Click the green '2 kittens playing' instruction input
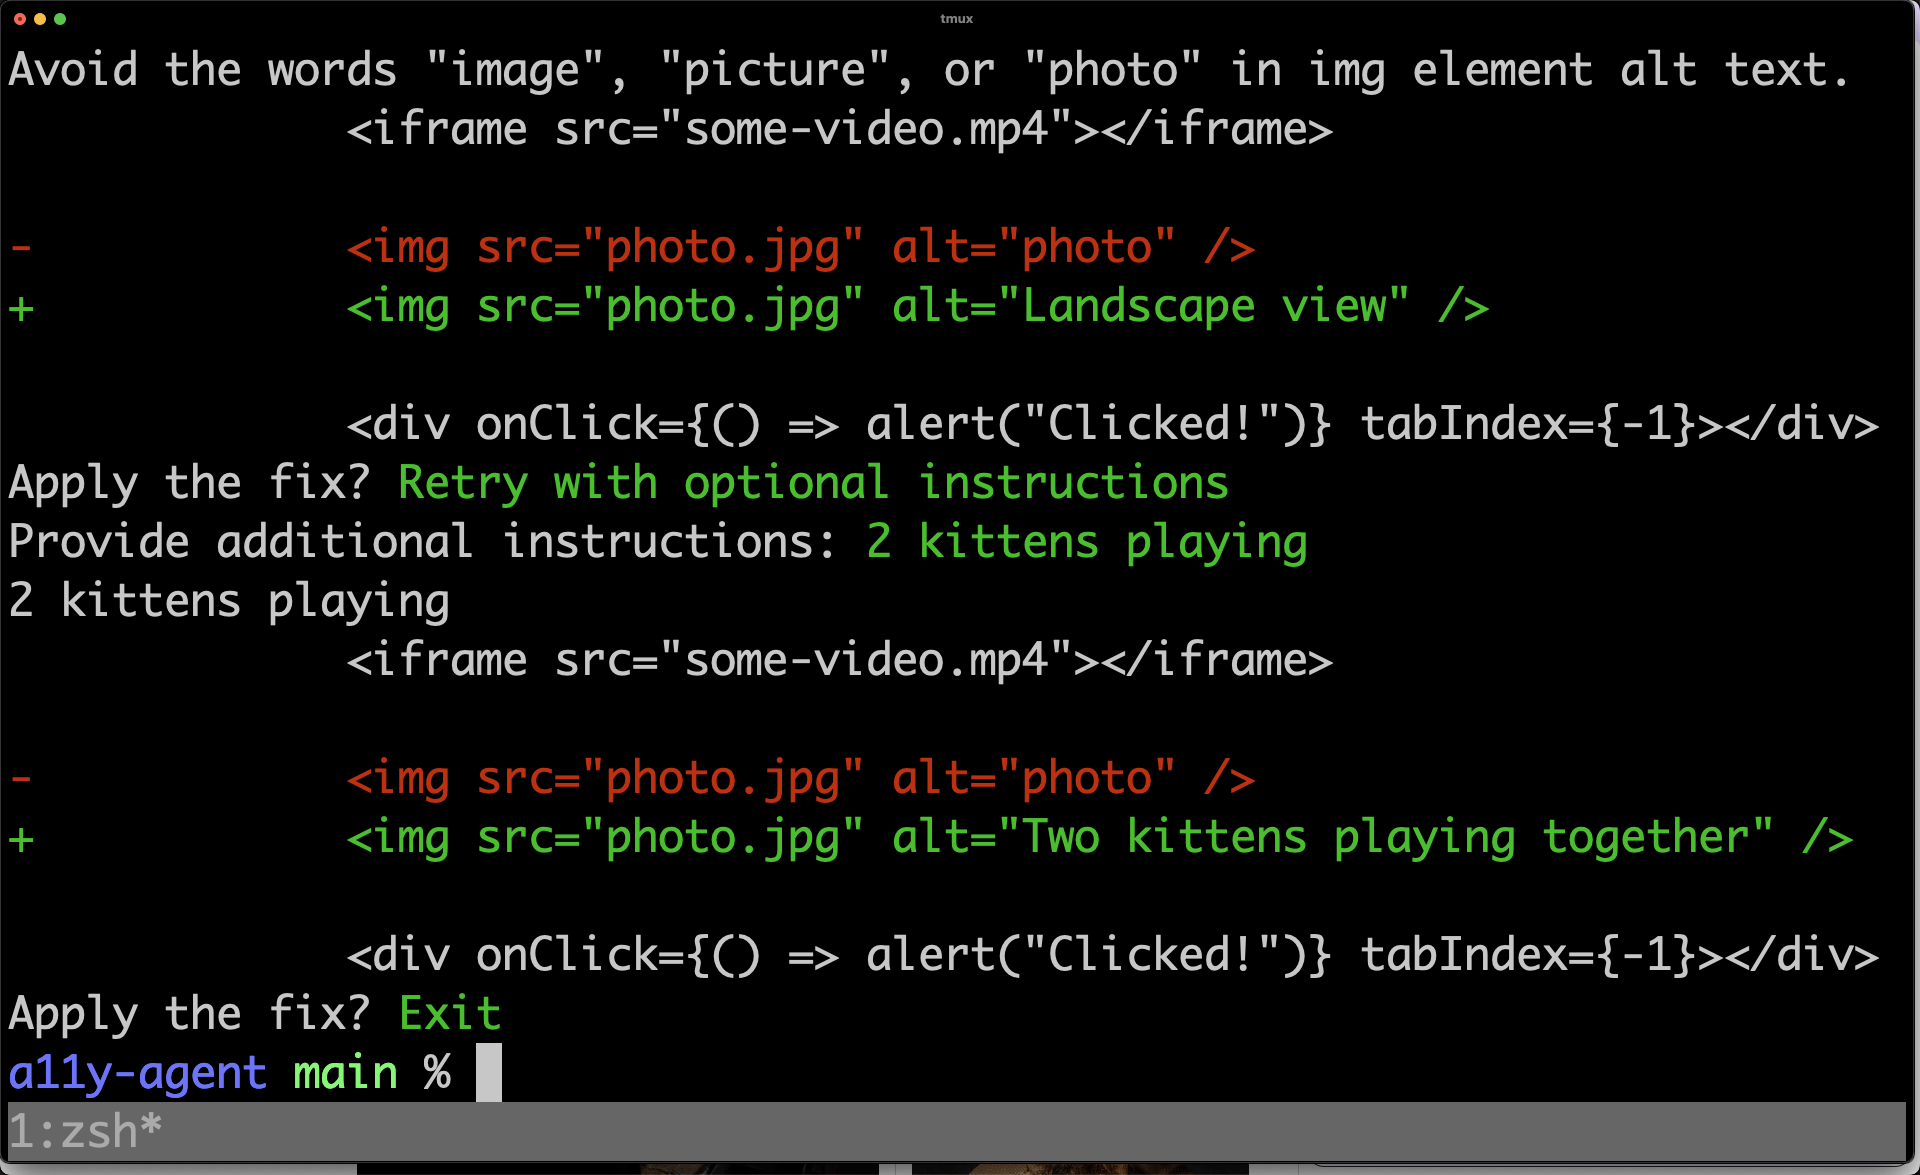This screenshot has height=1175, width=1920. coord(1086,542)
